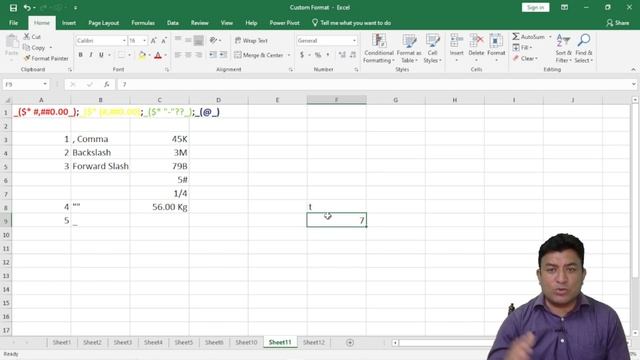Image resolution: width=640 pixels, height=360 pixels.
Task: Click the Orientation angled text icon
Action: click(213, 40)
